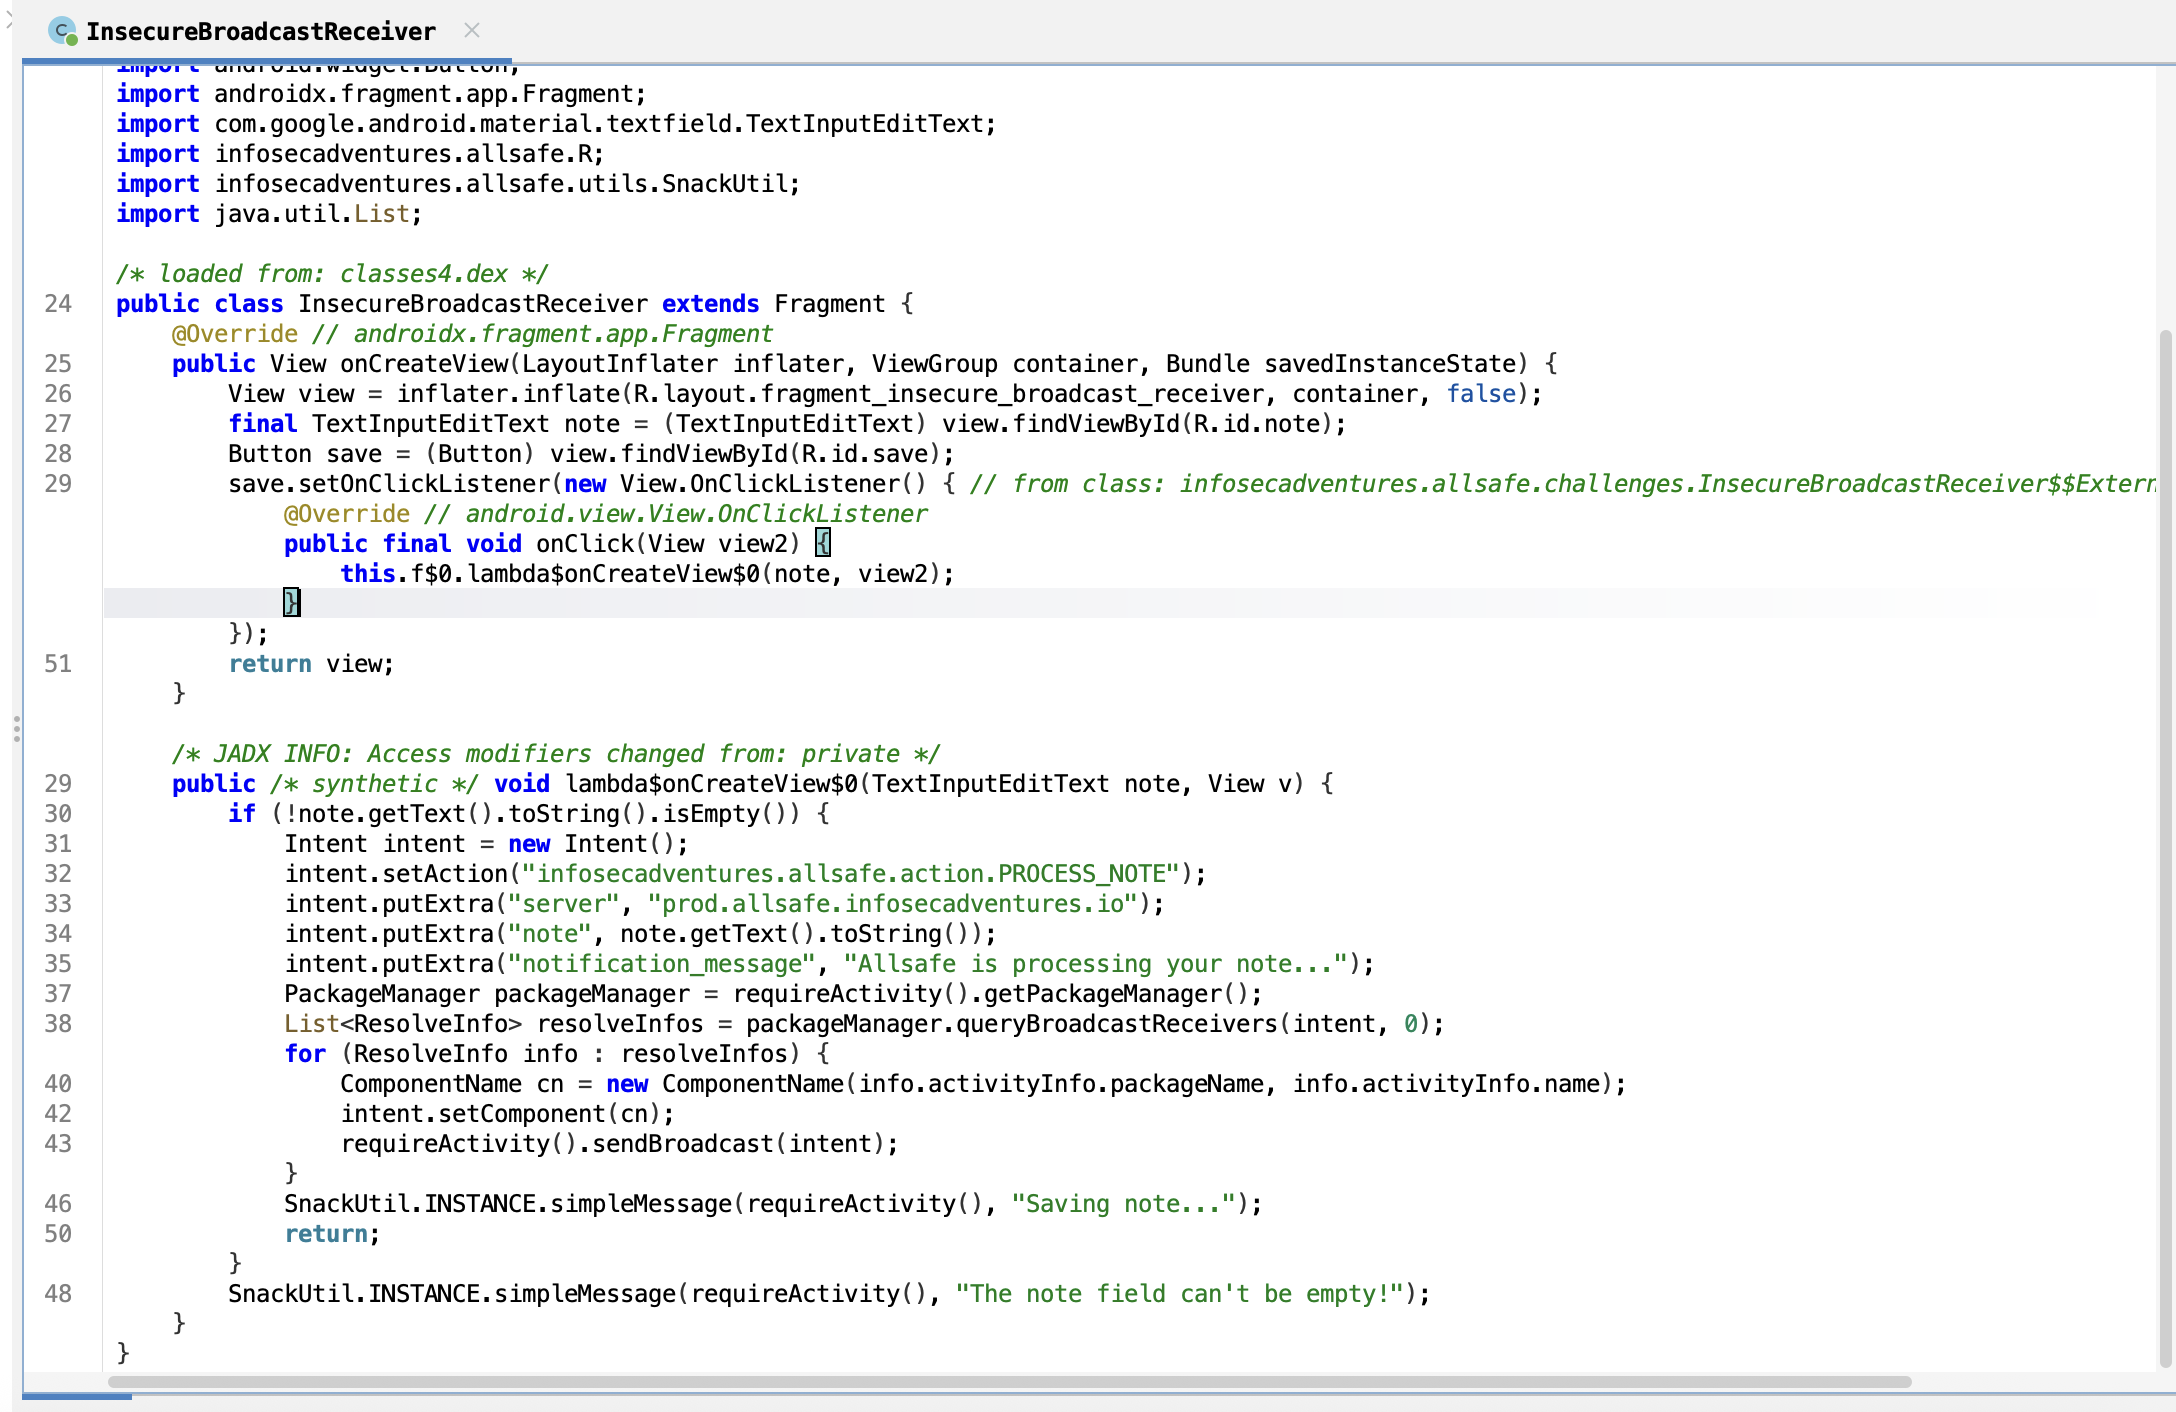Click the queryBroadcastReceivers method call
The image size is (2176, 1412).
pyautogui.click(x=1117, y=1024)
